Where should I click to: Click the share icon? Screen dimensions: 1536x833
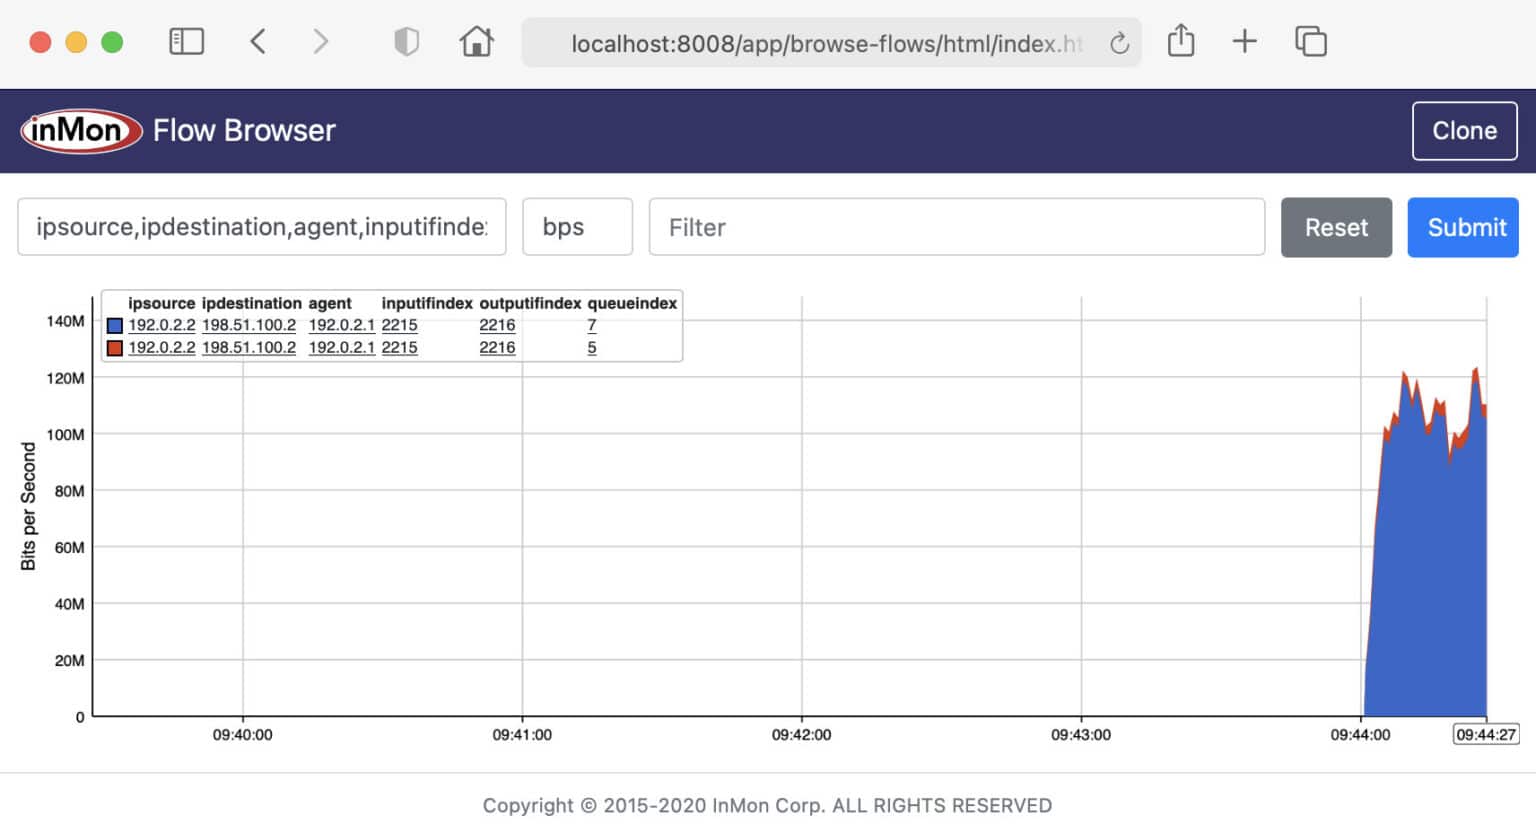(1181, 41)
